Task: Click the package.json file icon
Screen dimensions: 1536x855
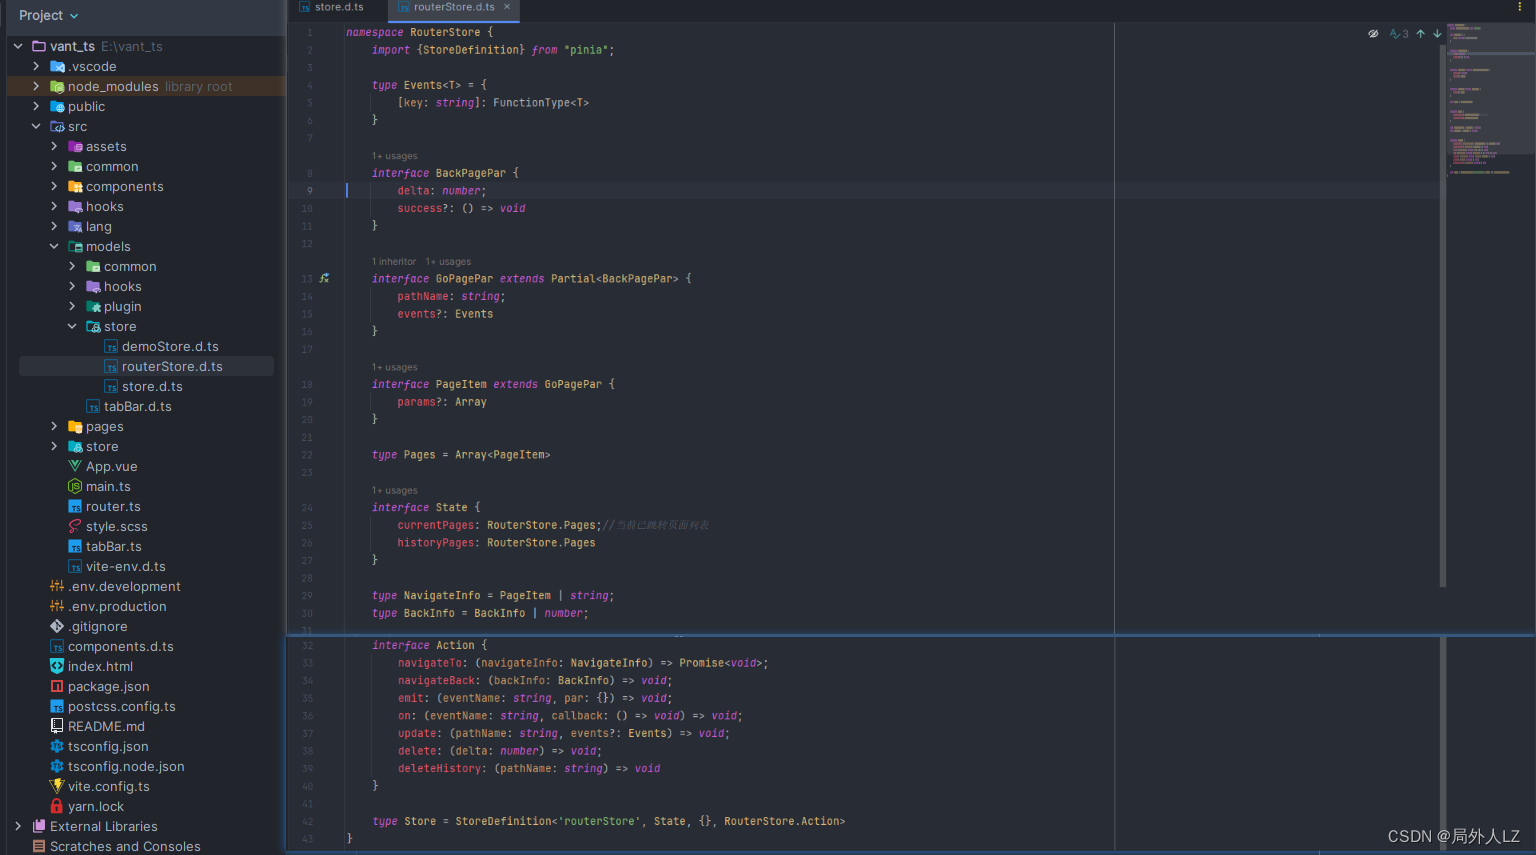Action: coord(57,686)
